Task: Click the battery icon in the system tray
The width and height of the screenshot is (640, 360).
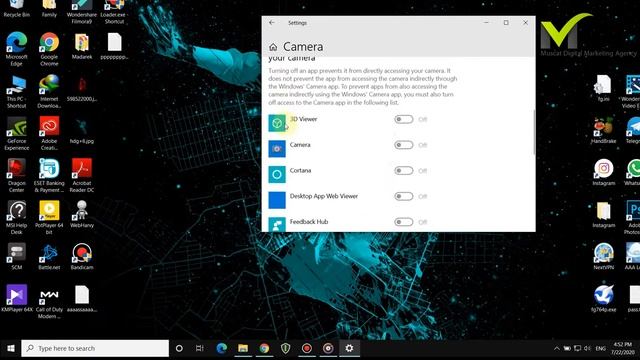Action: point(567,349)
